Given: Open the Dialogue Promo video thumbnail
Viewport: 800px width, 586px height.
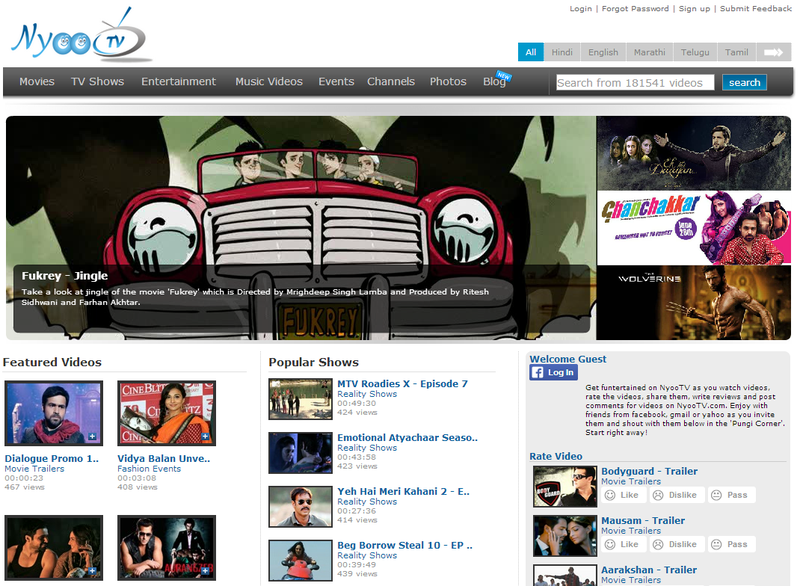Looking at the screenshot, I should pos(54,413).
